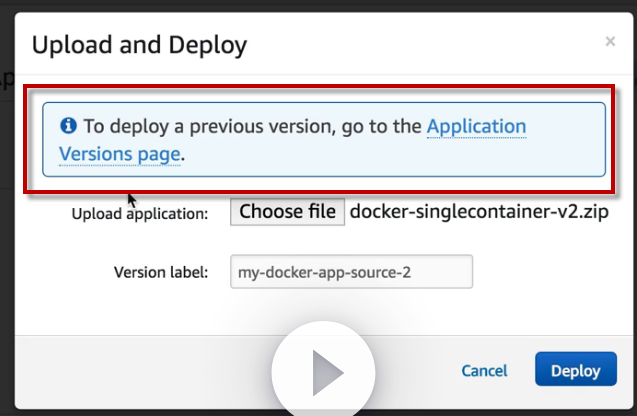Click the Upload and Deploy dialog title

(140, 44)
